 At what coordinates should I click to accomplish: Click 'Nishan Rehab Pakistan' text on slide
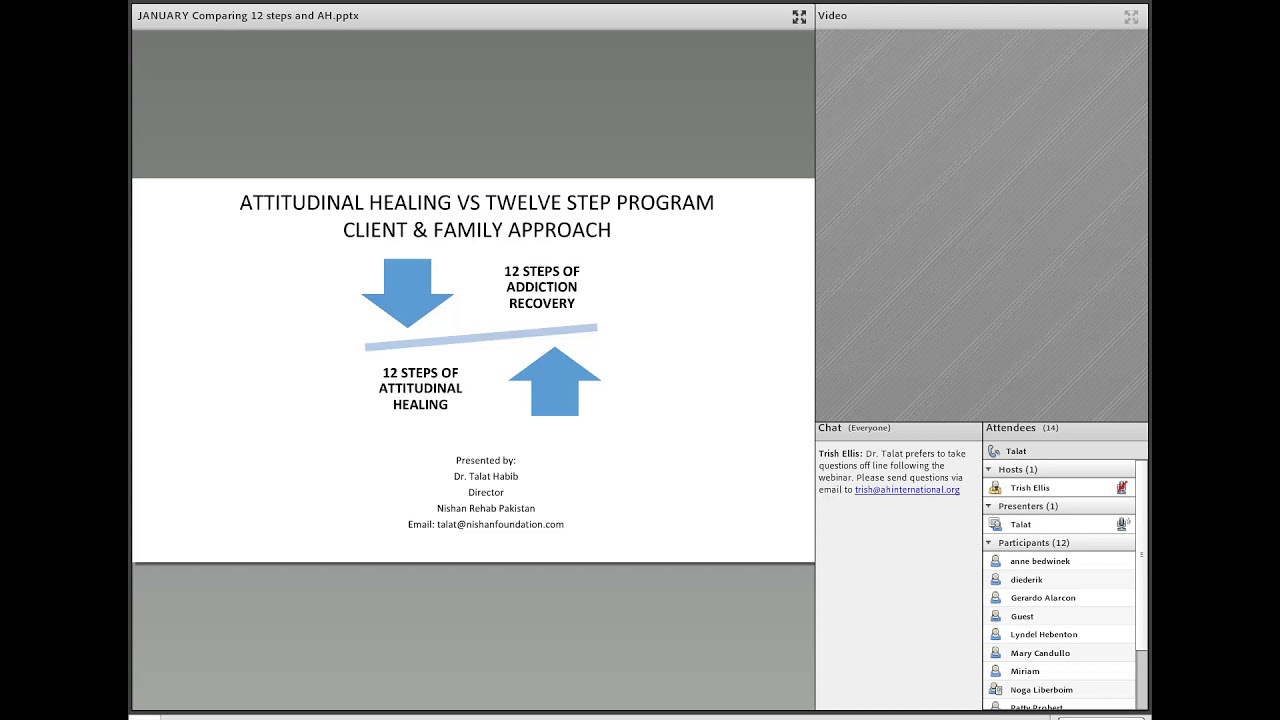[486, 508]
